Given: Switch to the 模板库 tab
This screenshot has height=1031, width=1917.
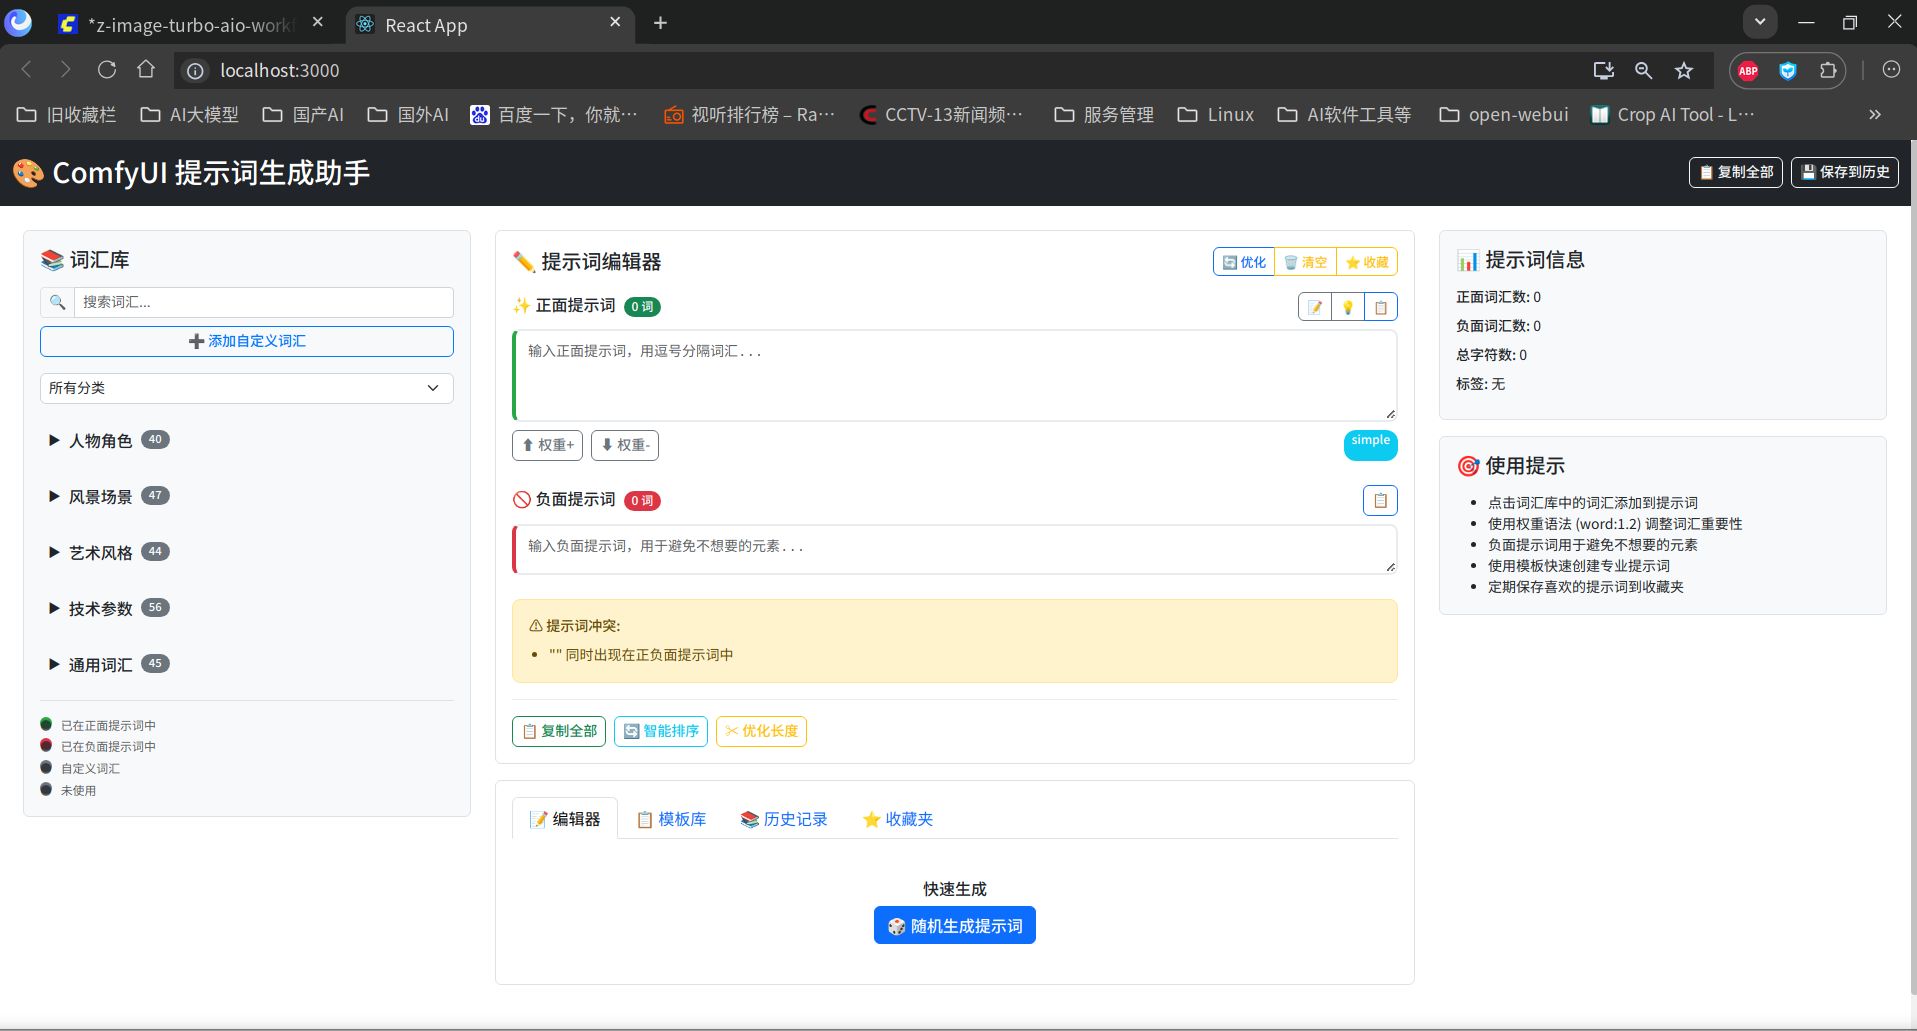Looking at the screenshot, I should 671,819.
